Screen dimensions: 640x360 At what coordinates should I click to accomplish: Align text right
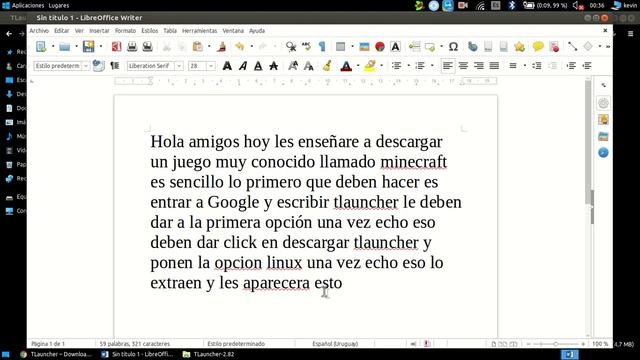pos(479,66)
